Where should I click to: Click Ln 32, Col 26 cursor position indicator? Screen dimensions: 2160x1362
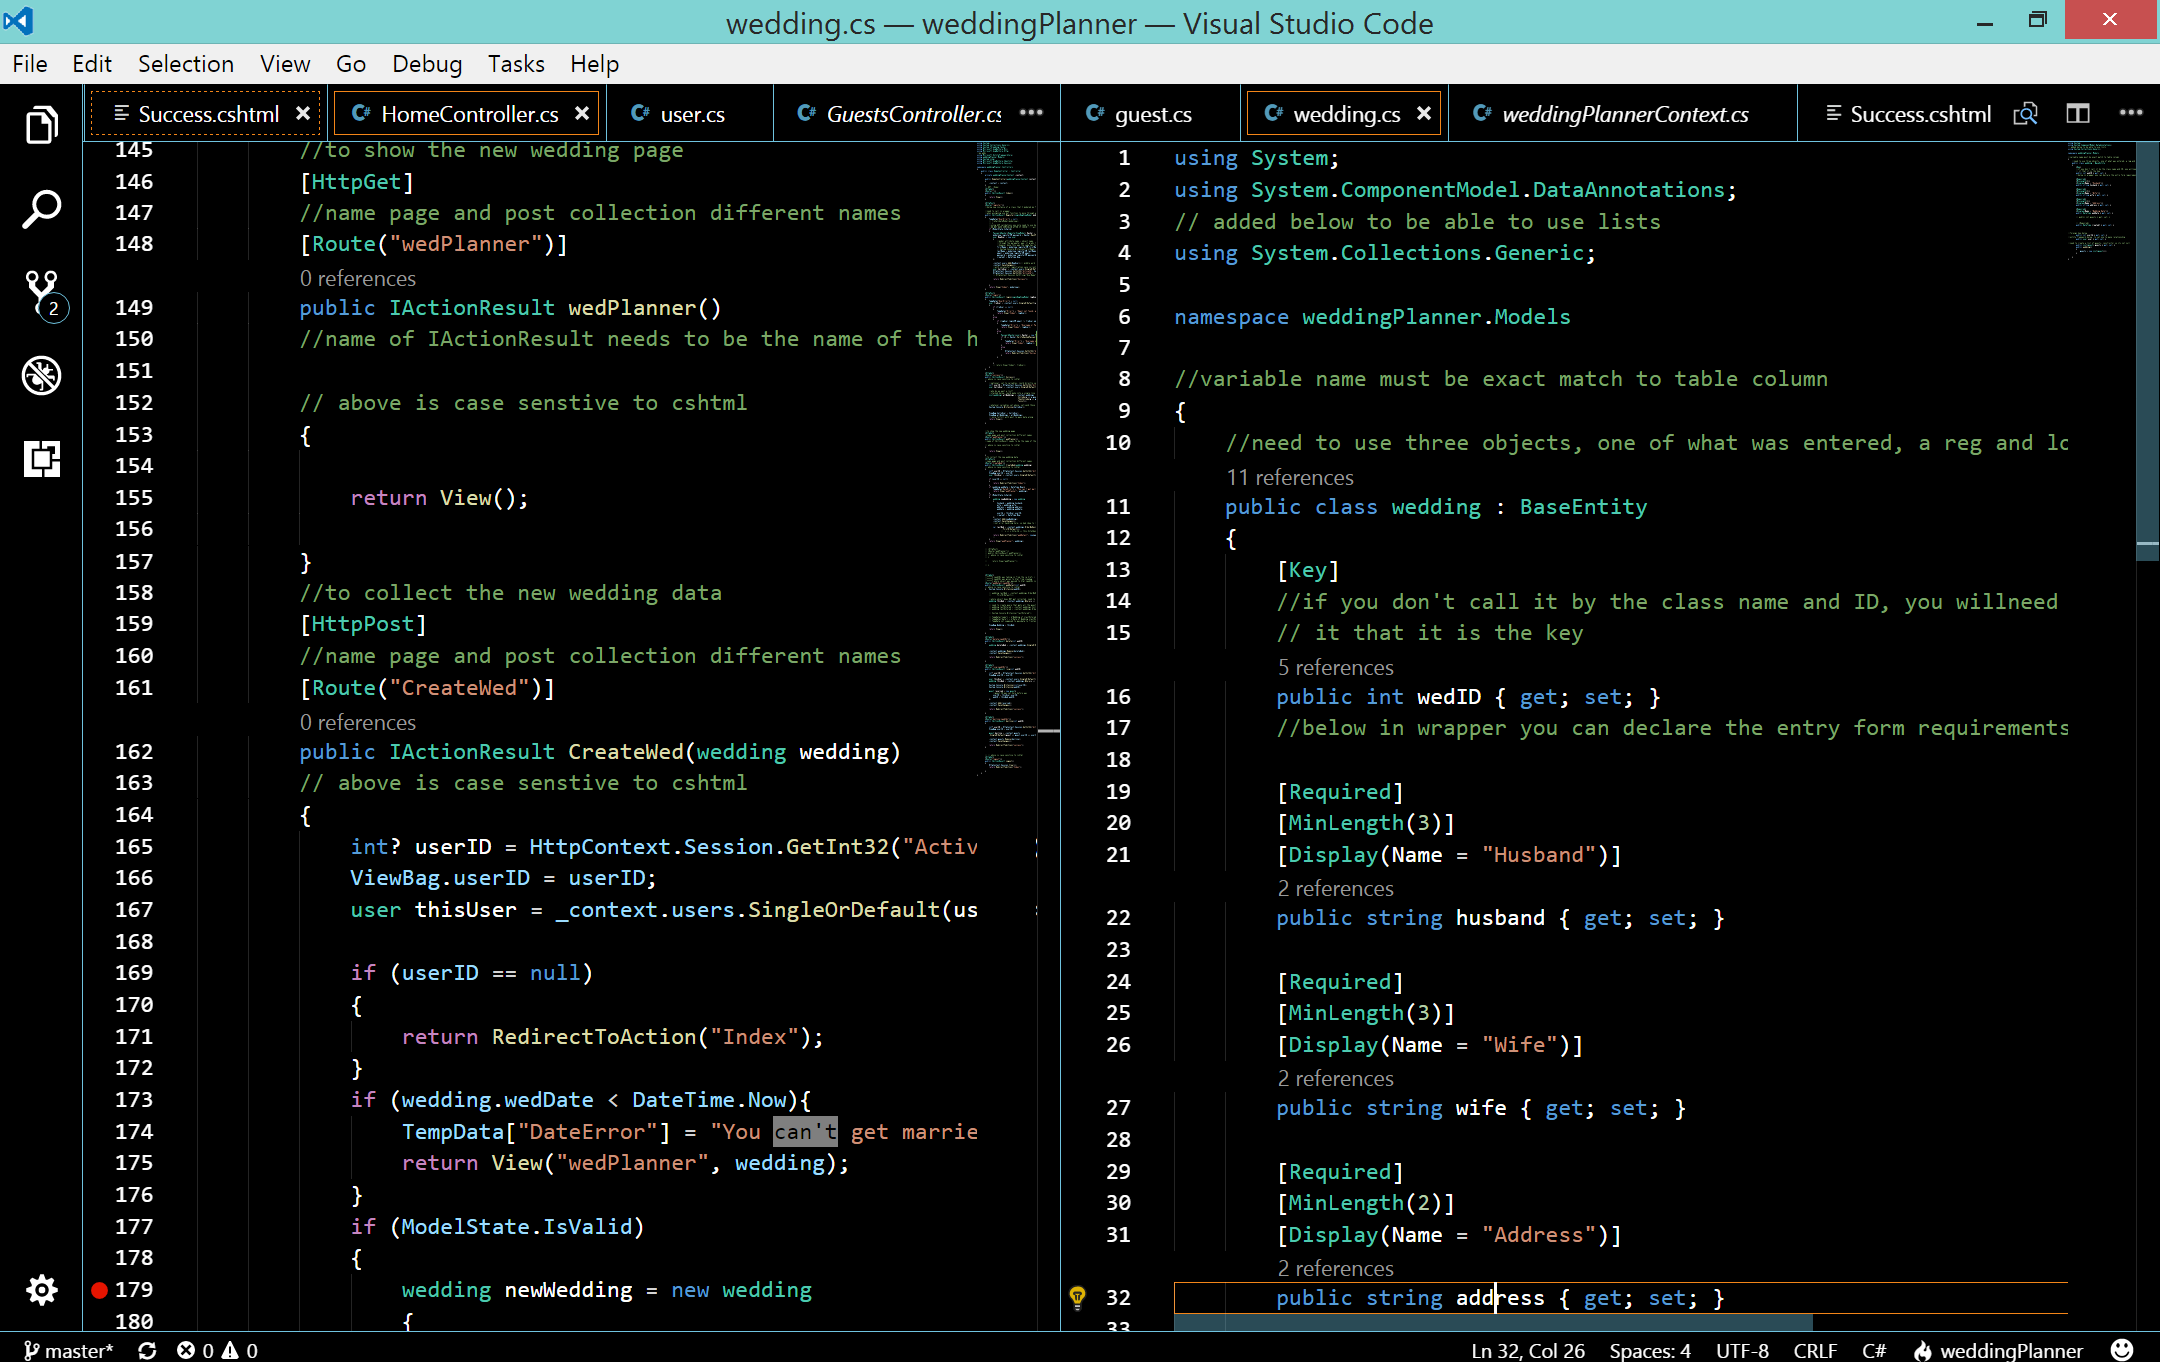1528,1350
